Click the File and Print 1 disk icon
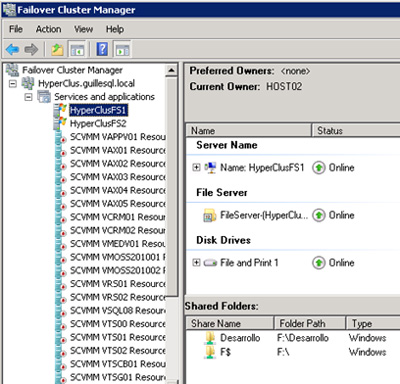 click(210, 263)
